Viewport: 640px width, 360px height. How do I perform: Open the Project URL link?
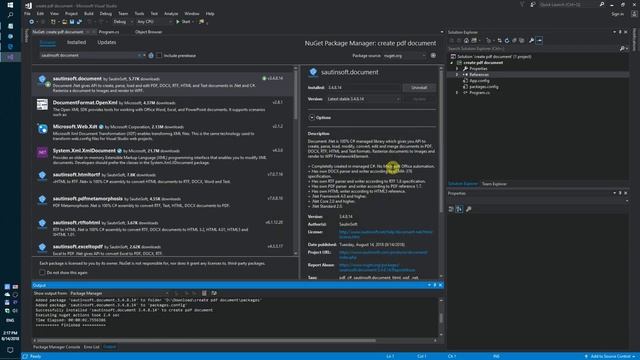click(383, 255)
